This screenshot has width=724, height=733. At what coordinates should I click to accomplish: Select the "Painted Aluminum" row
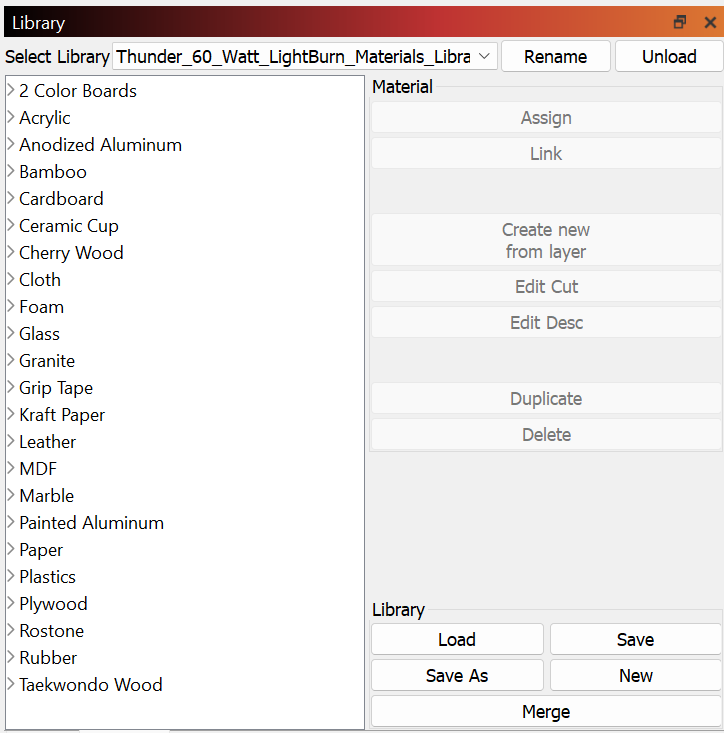91,523
